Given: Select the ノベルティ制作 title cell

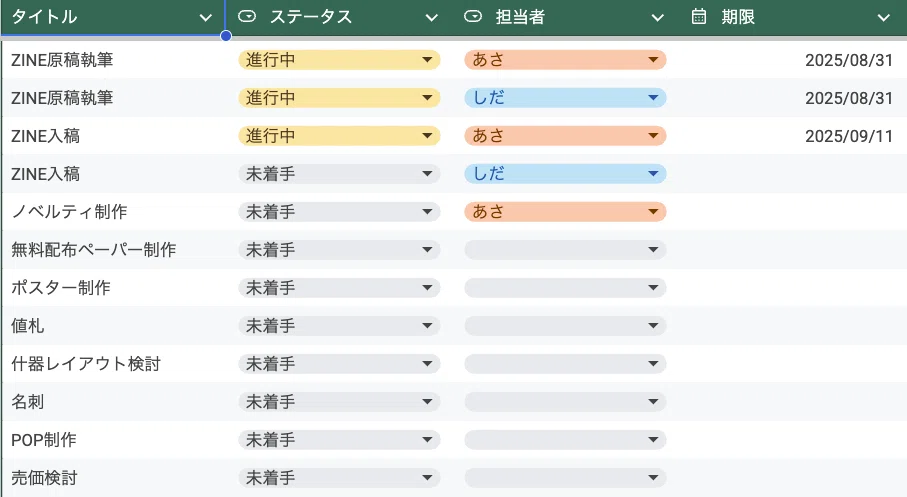Looking at the screenshot, I should point(113,212).
